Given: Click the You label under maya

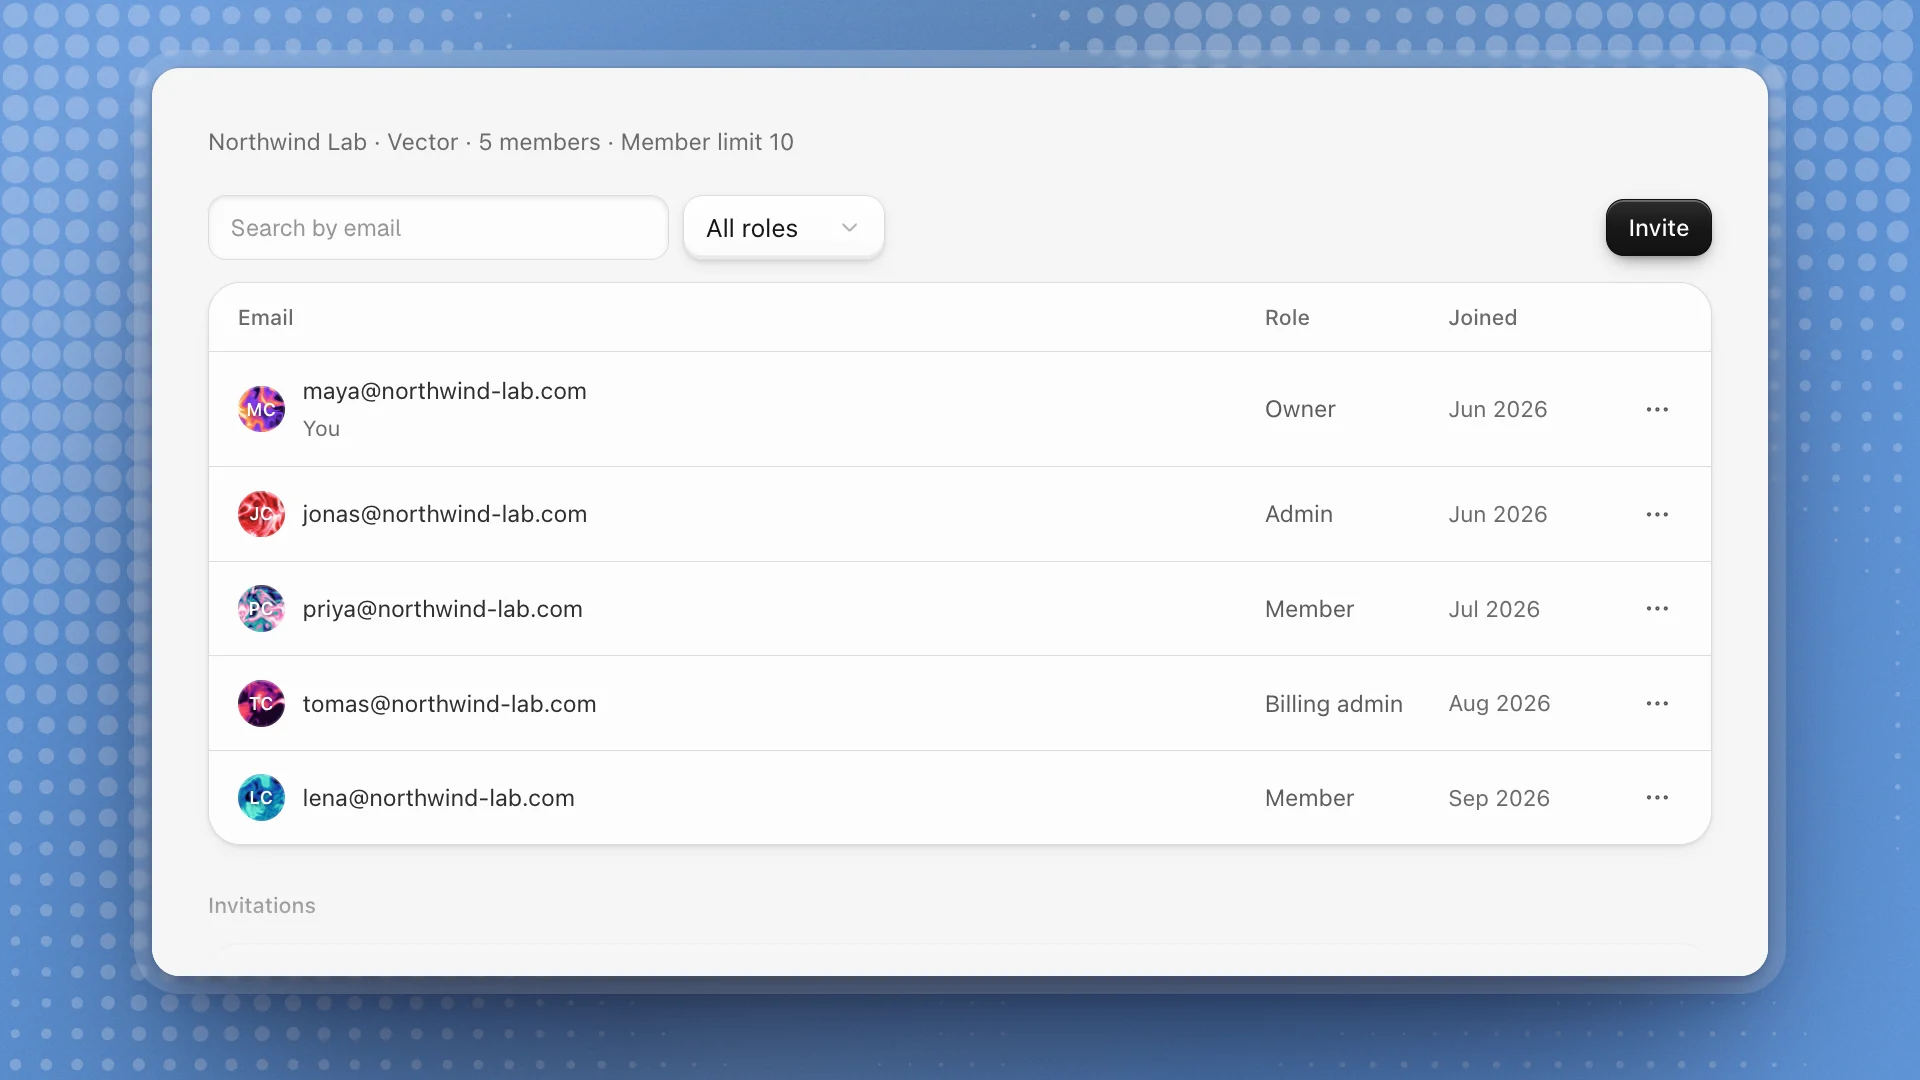Looking at the screenshot, I should pos(321,429).
